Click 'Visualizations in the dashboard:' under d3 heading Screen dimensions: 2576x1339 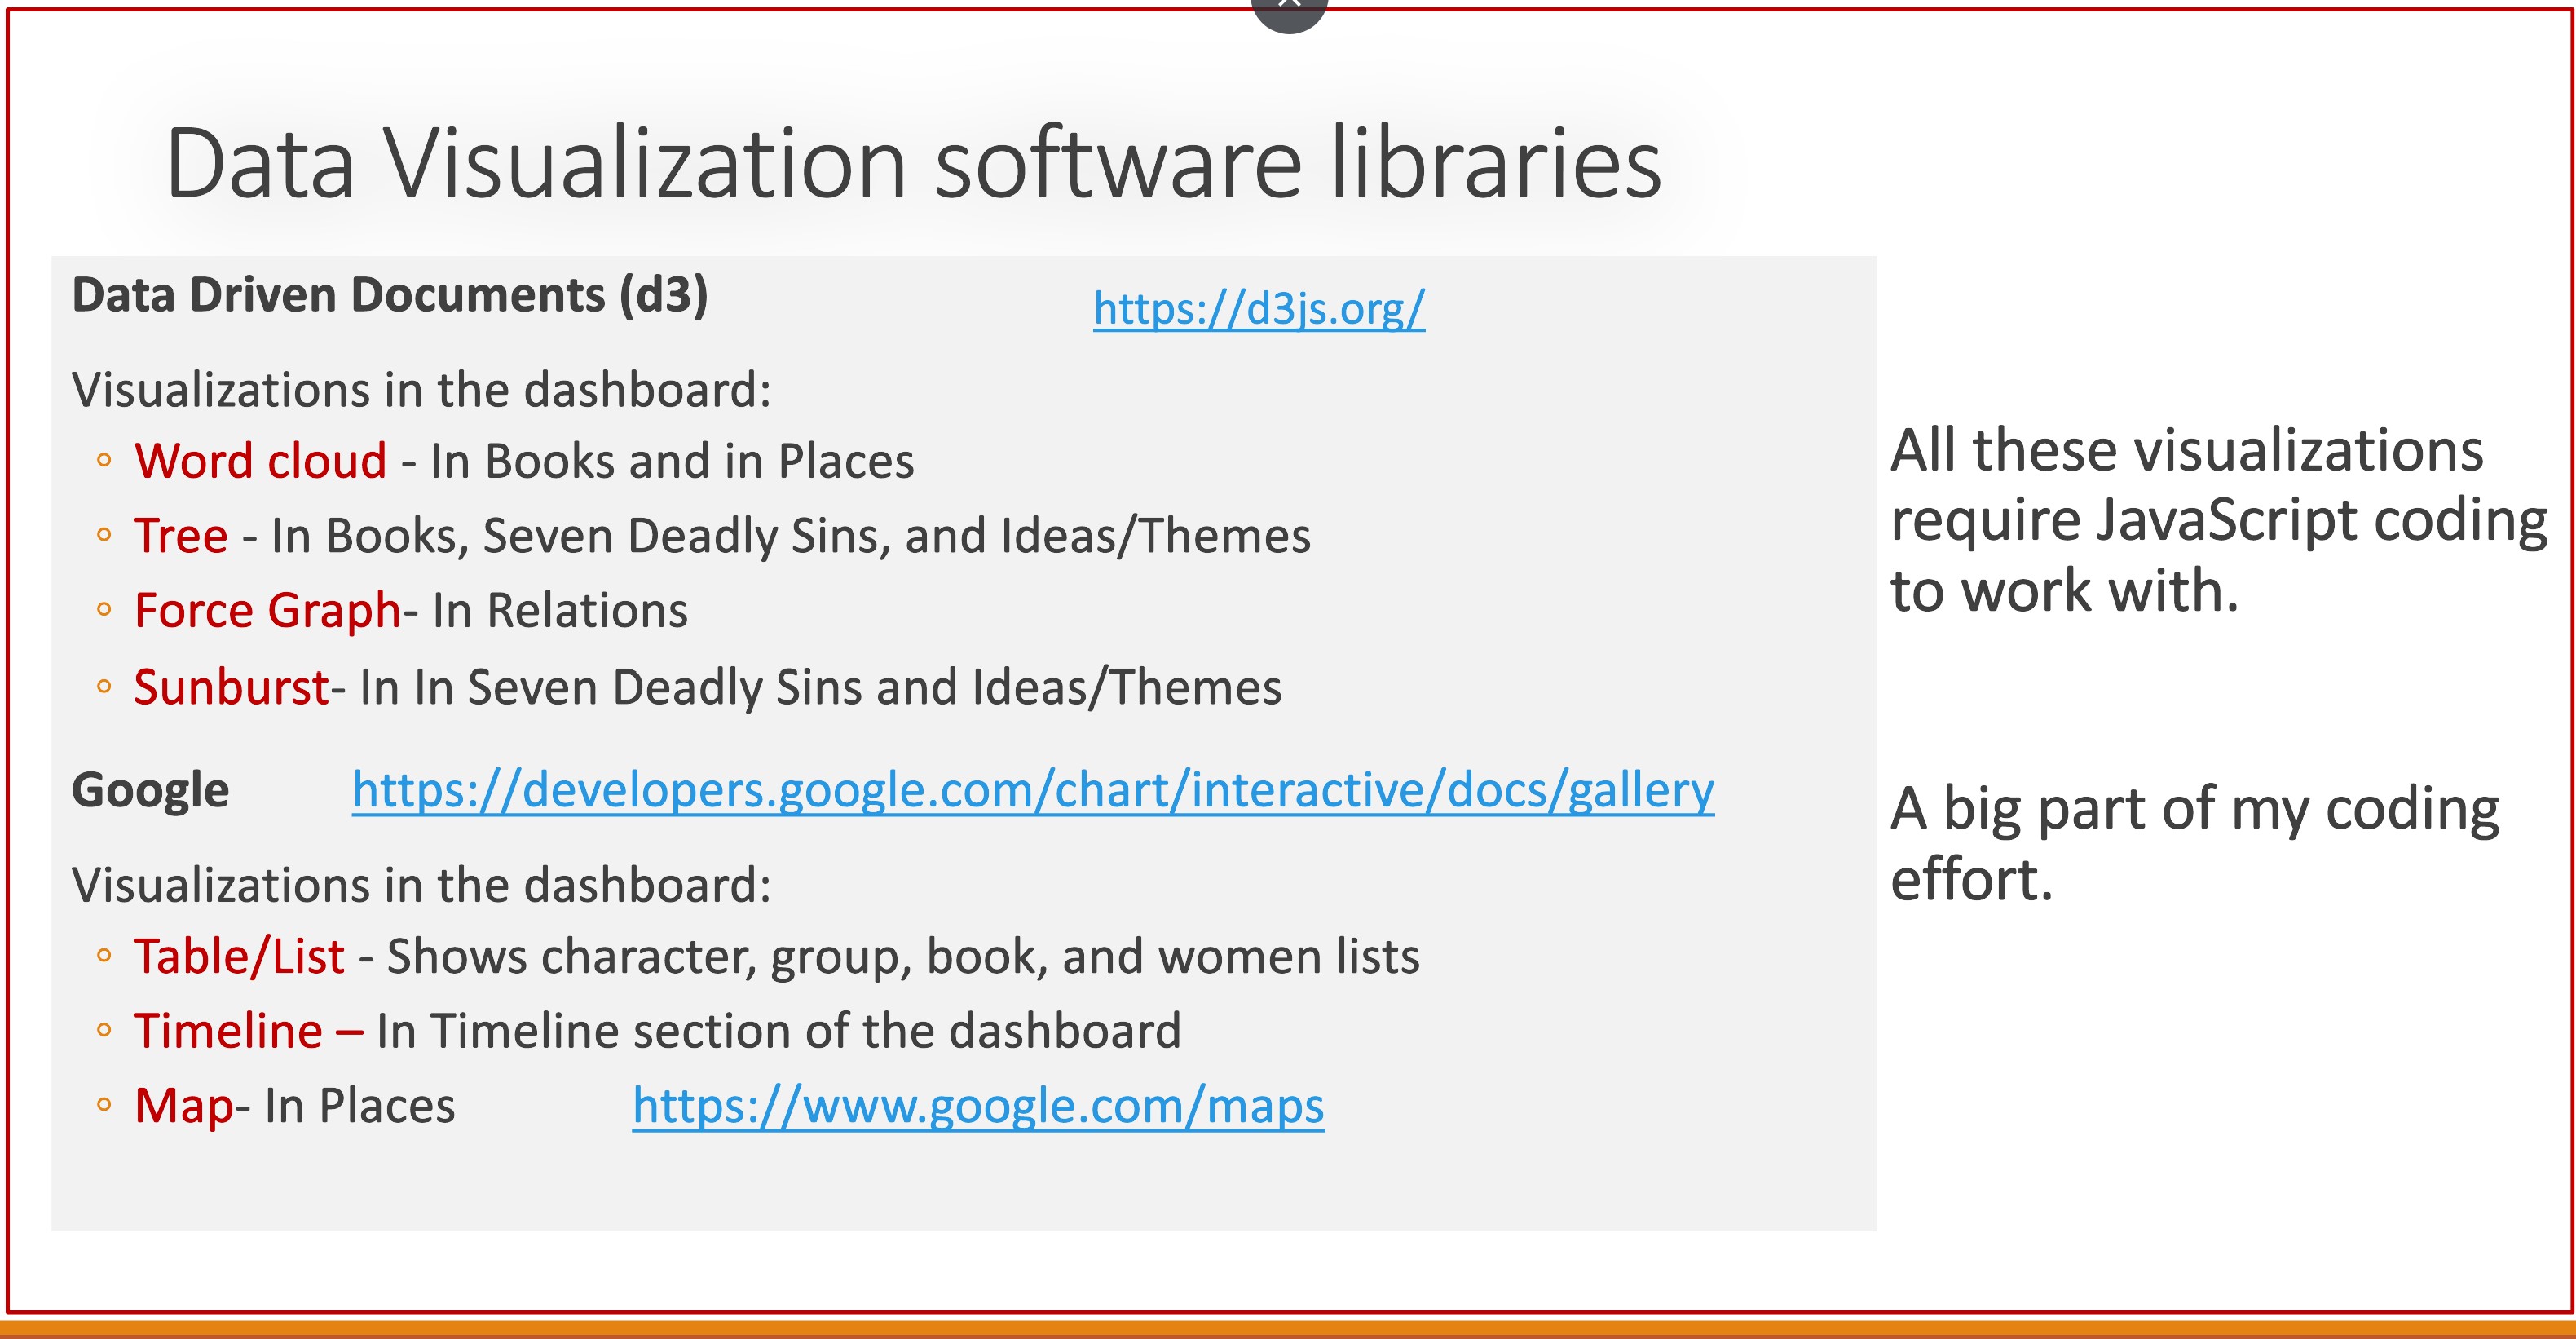point(421,390)
